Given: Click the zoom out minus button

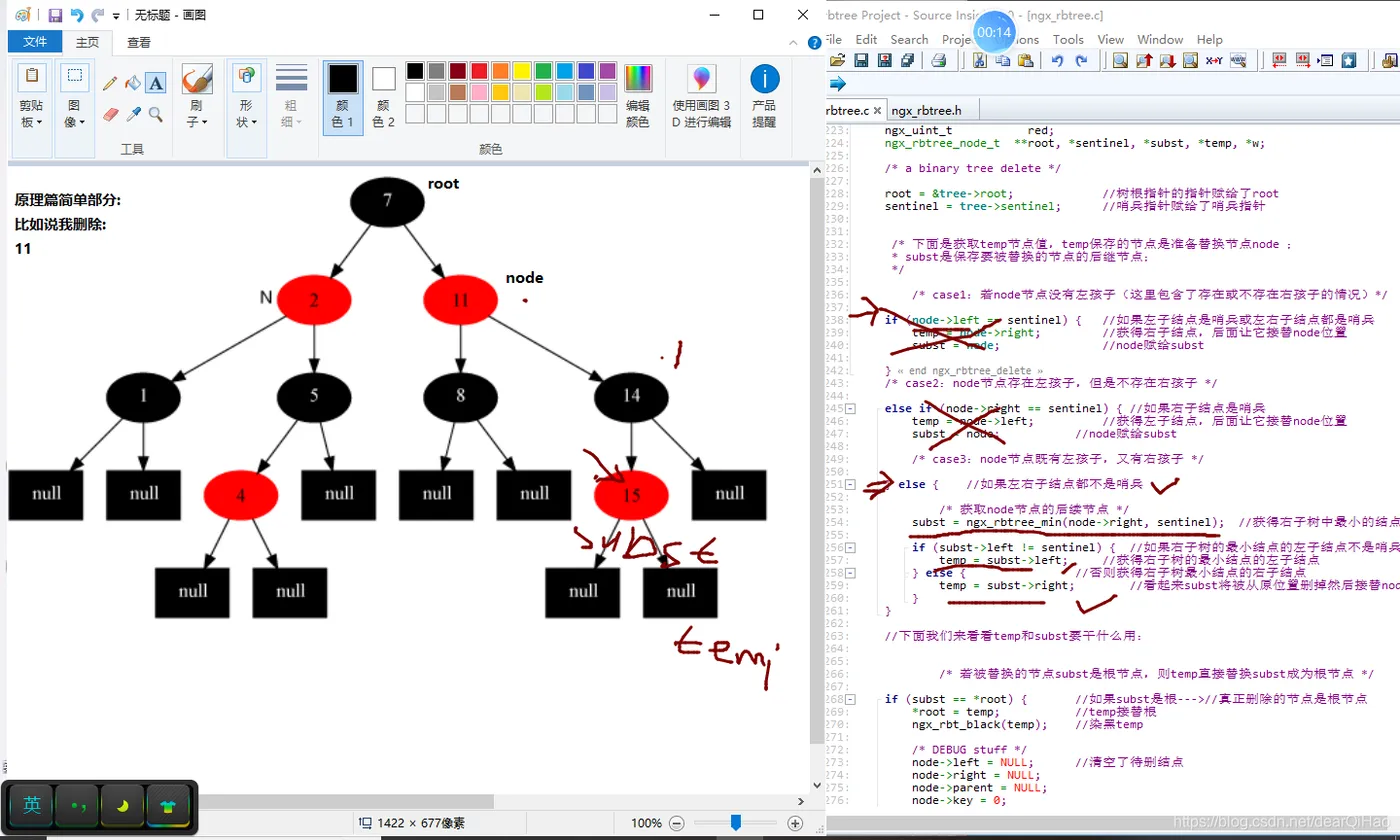Looking at the screenshot, I should tap(676, 823).
